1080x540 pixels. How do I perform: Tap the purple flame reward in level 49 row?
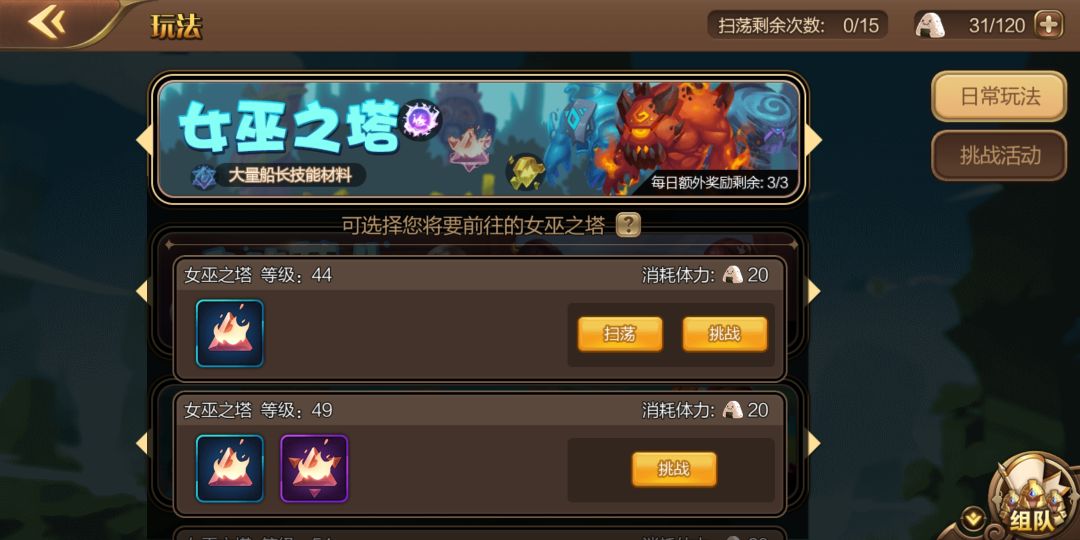coord(314,468)
